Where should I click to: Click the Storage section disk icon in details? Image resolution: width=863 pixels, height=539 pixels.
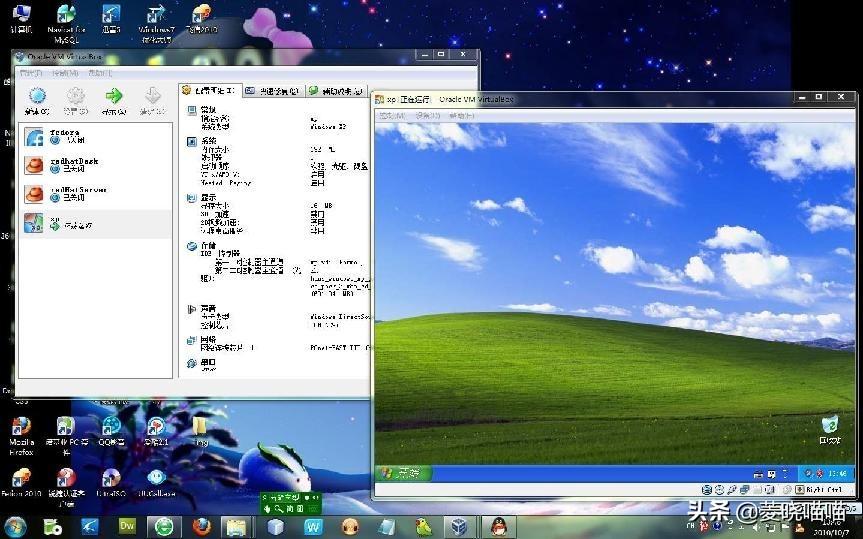click(x=192, y=246)
